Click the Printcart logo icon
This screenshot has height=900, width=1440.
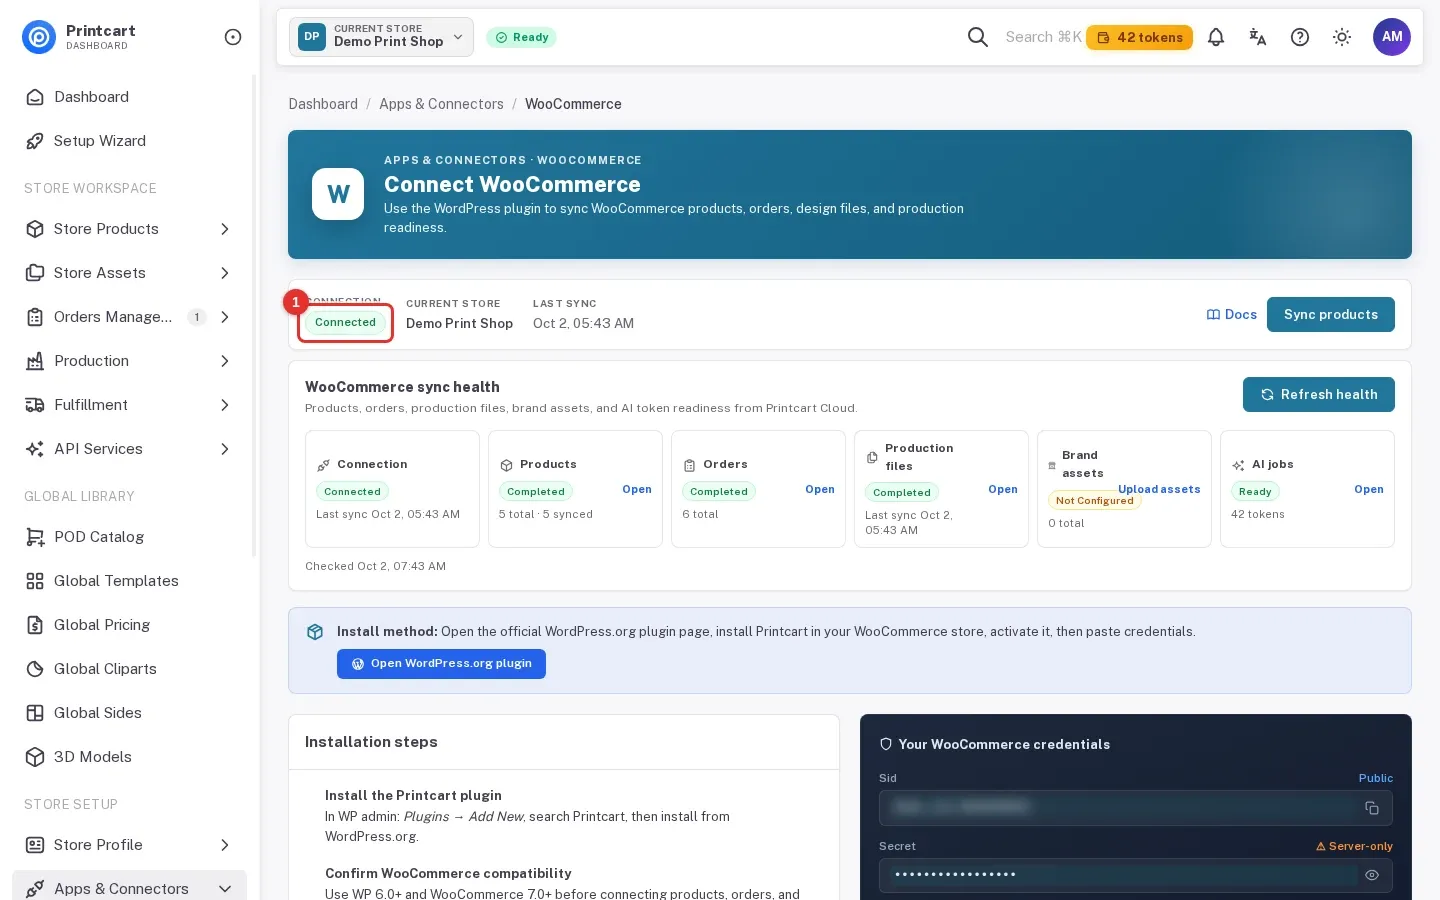[39, 37]
